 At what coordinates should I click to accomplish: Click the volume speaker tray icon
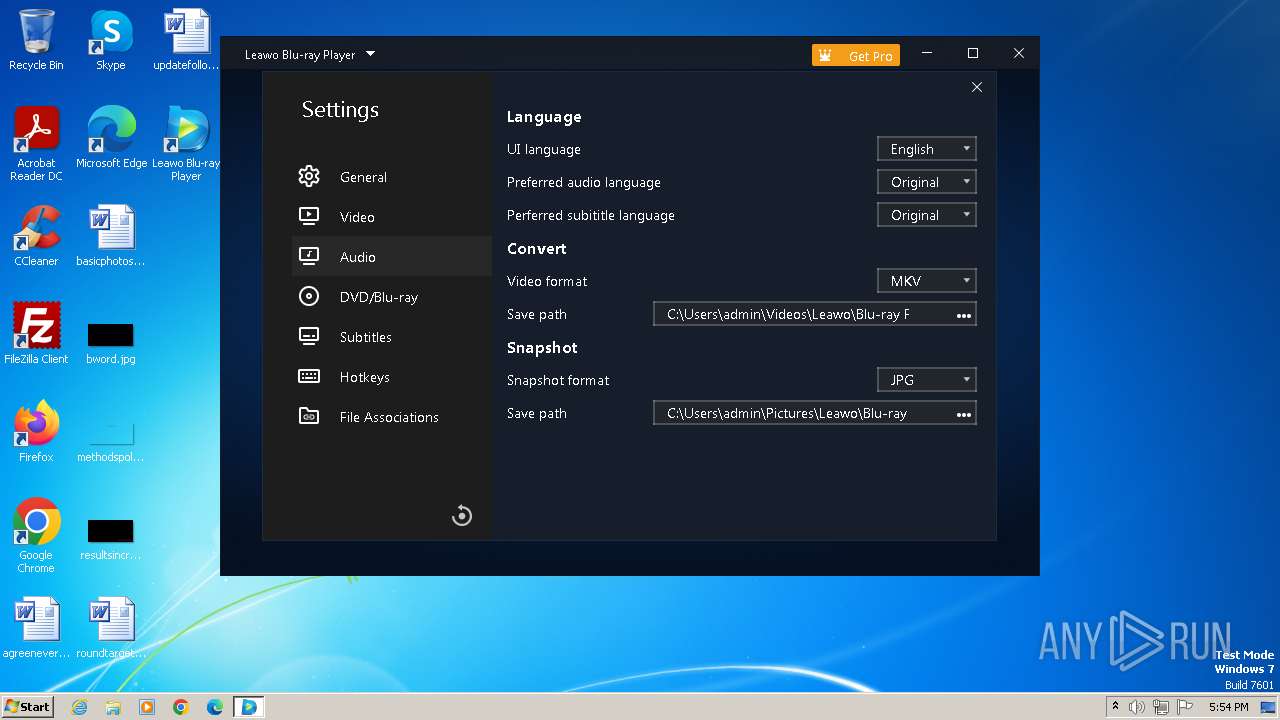pyautogui.click(x=1137, y=707)
